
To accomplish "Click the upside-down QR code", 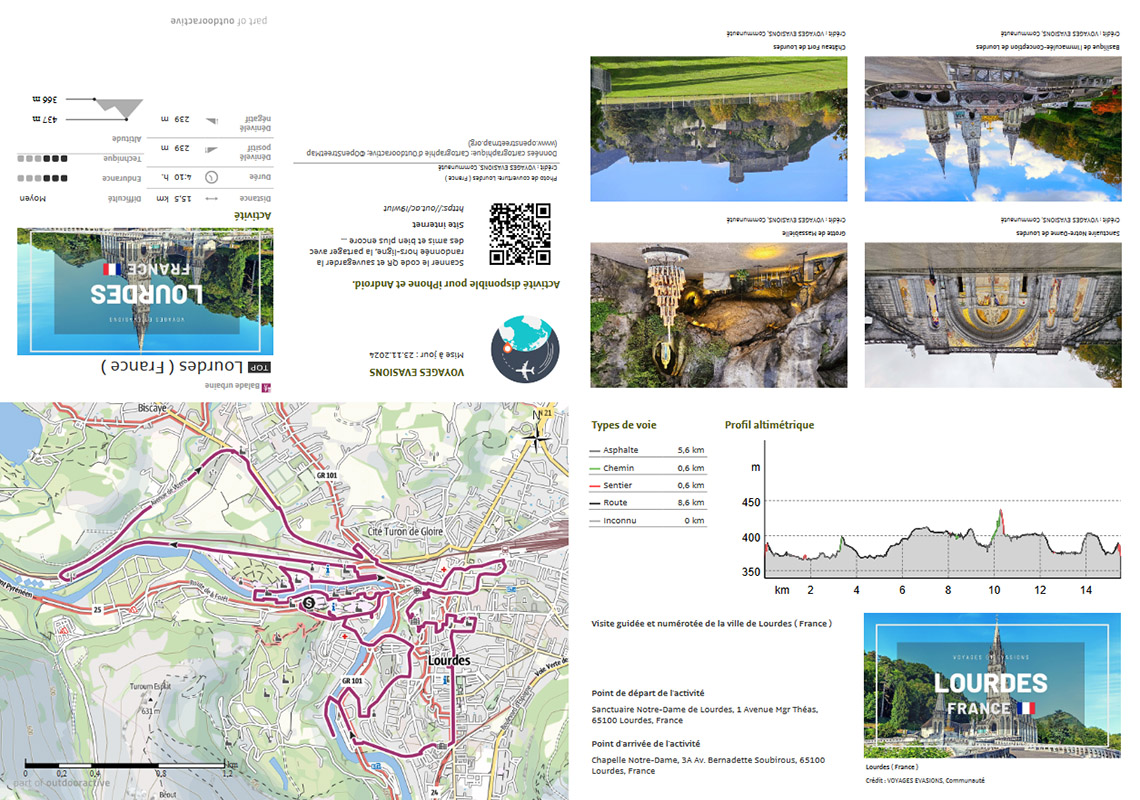I will (x=520, y=233).
